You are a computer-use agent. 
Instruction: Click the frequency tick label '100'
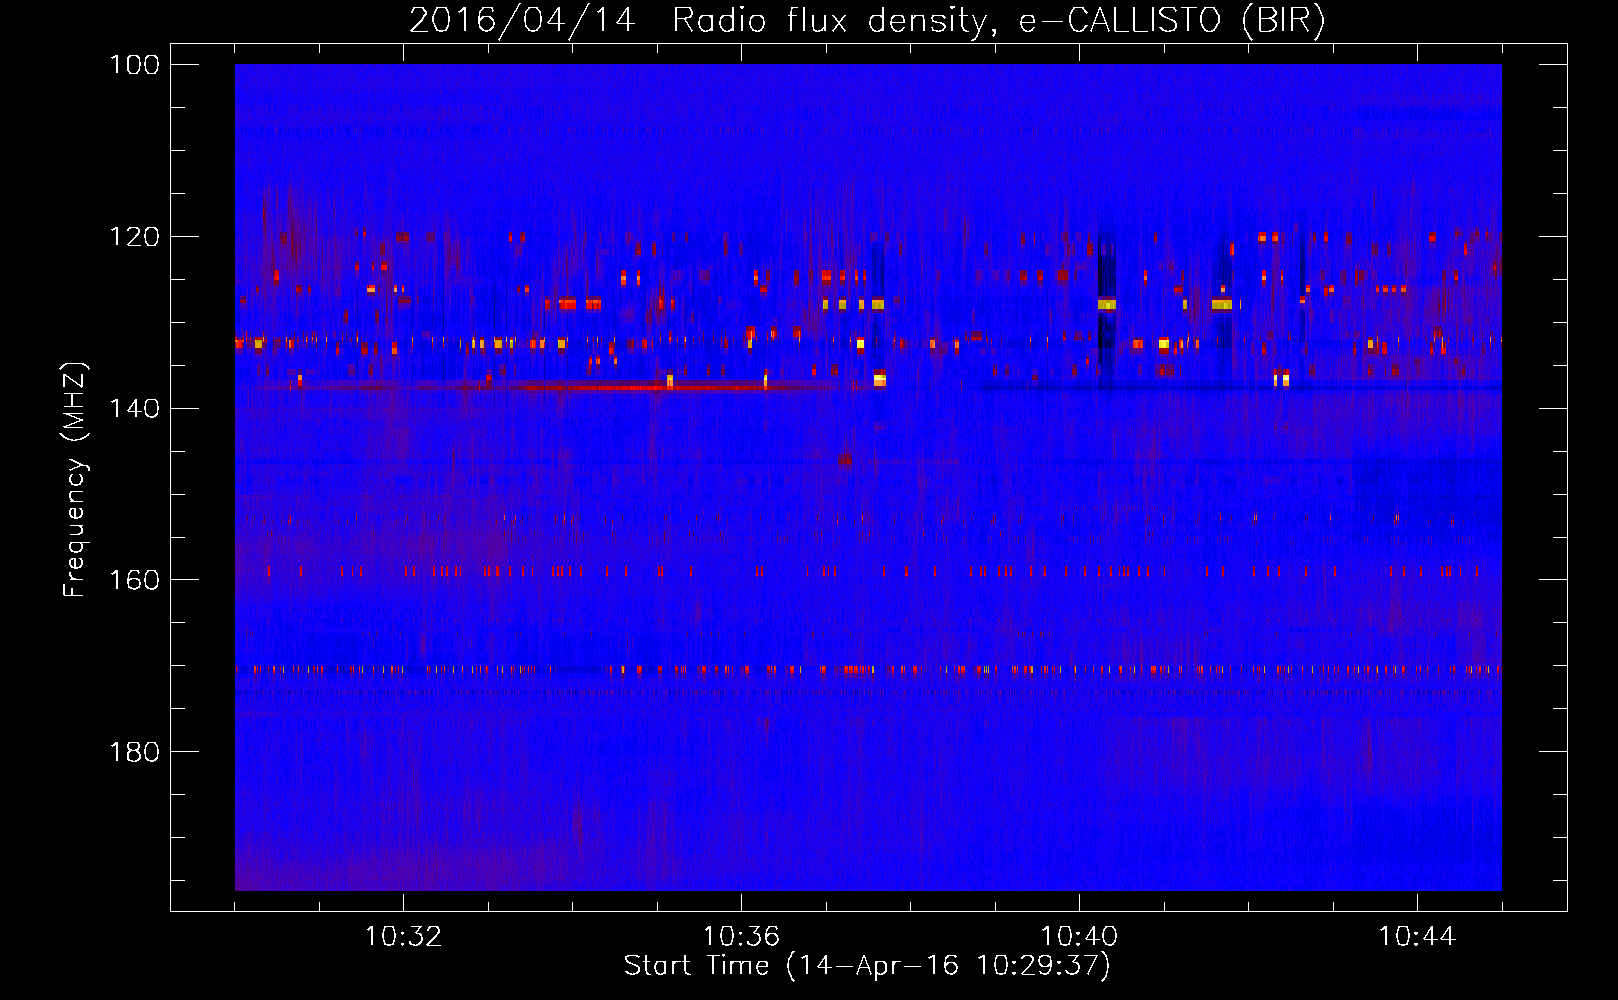[136, 65]
